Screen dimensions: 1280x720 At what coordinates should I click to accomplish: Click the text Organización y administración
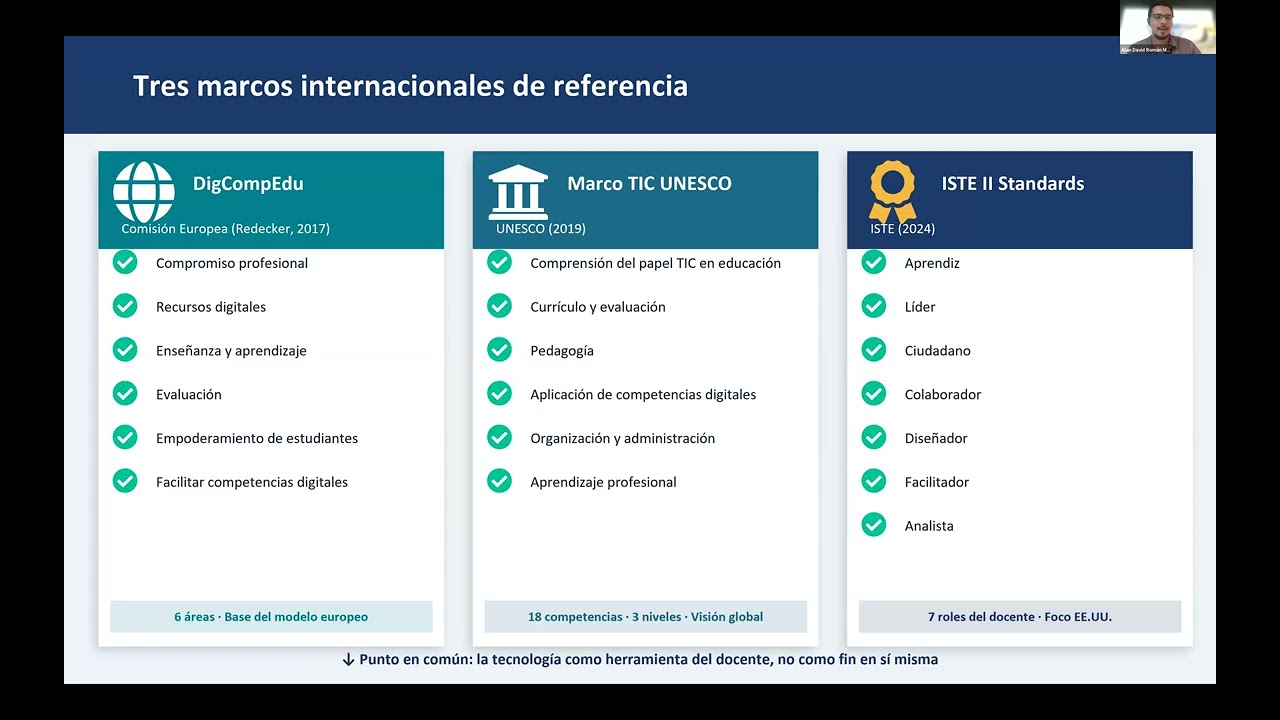pyautogui.click(x=623, y=438)
